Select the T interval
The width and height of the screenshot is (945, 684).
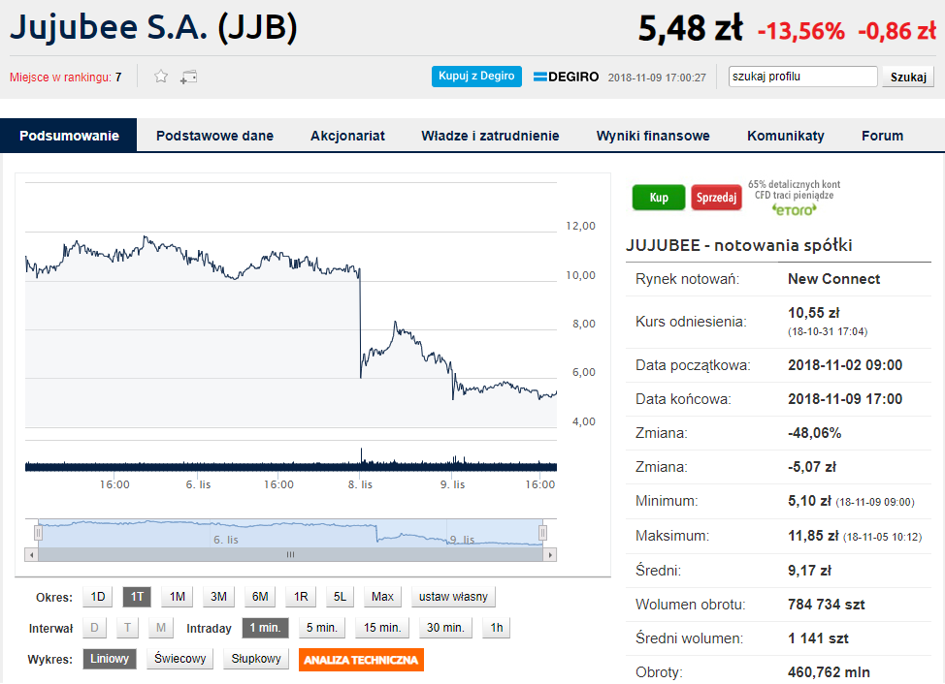pos(128,628)
